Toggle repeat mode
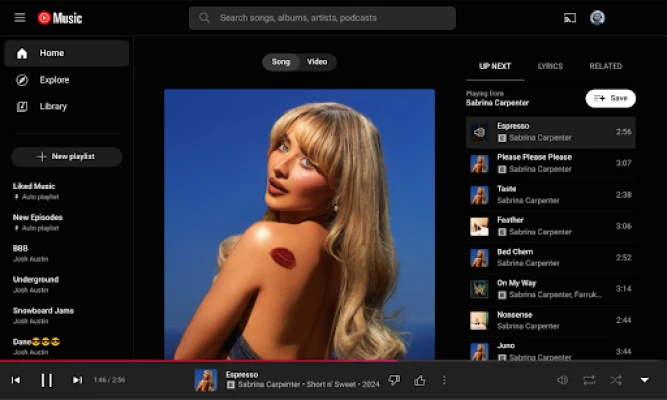This screenshot has height=400, width=667. (x=589, y=380)
